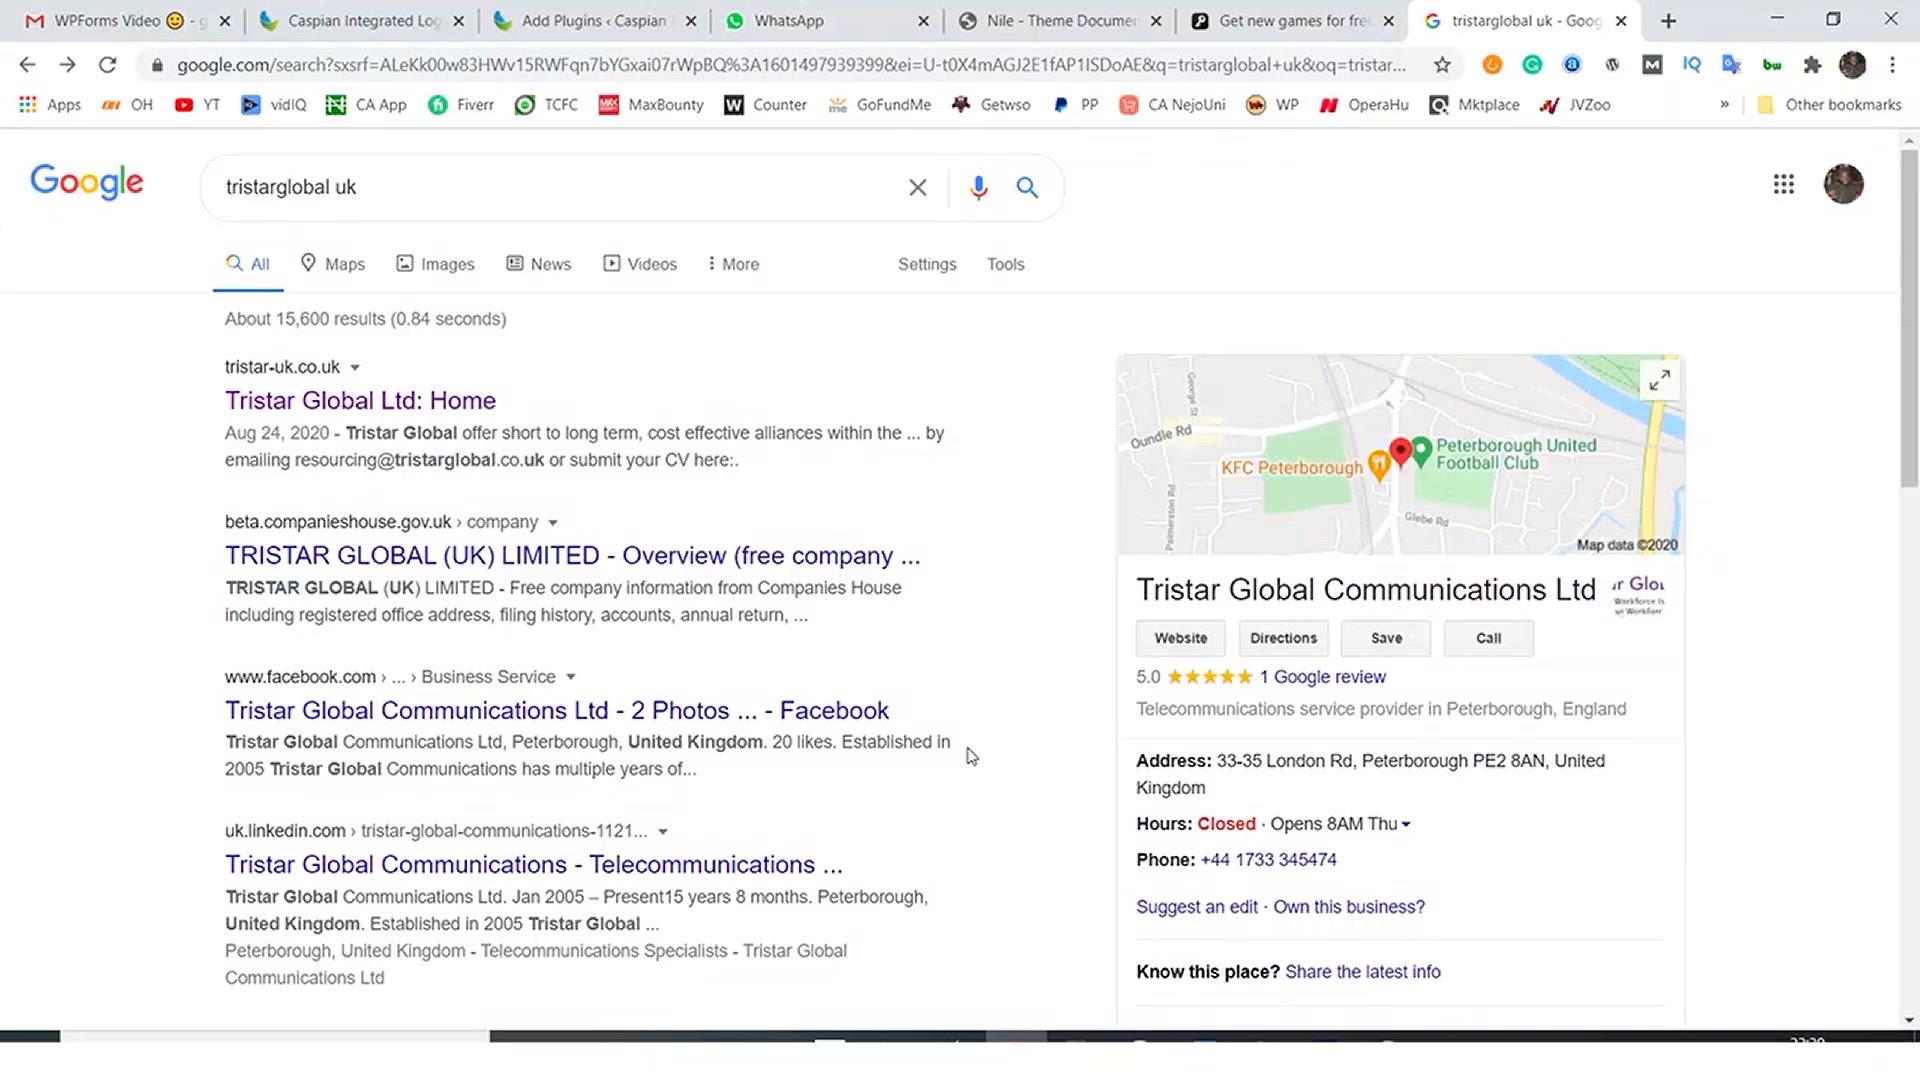Switch to Maps results tab
Viewport: 1920px width, 1080px height.
click(333, 264)
